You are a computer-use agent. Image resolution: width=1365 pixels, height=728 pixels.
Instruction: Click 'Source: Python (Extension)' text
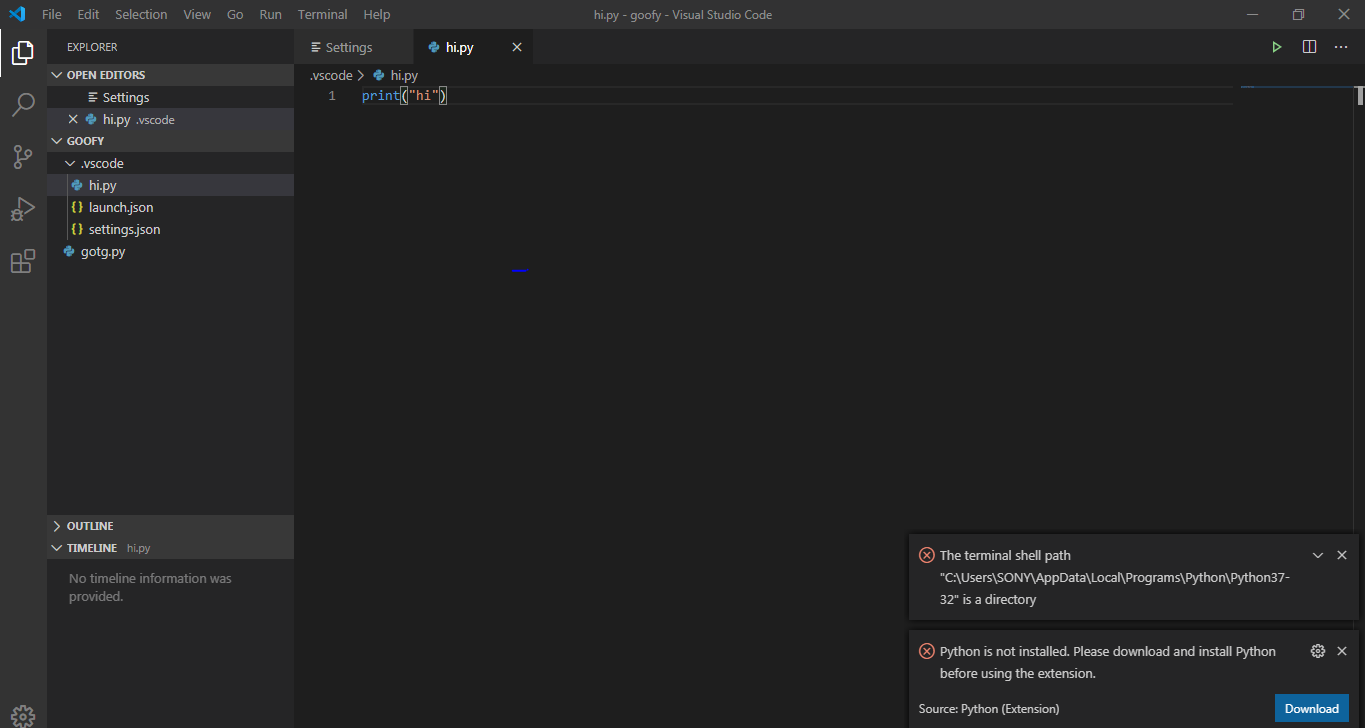coord(989,709)
